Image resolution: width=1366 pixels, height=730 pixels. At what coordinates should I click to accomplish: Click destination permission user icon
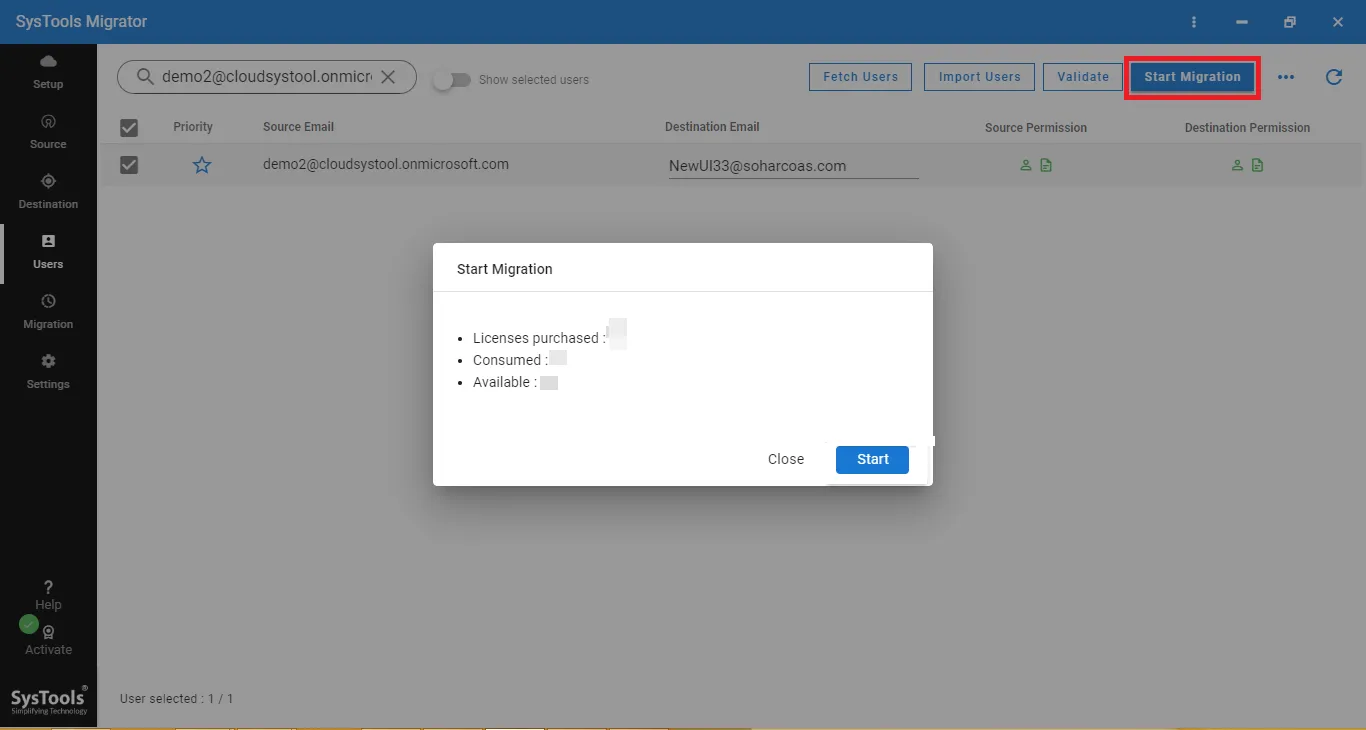(x=1237, y=166)
